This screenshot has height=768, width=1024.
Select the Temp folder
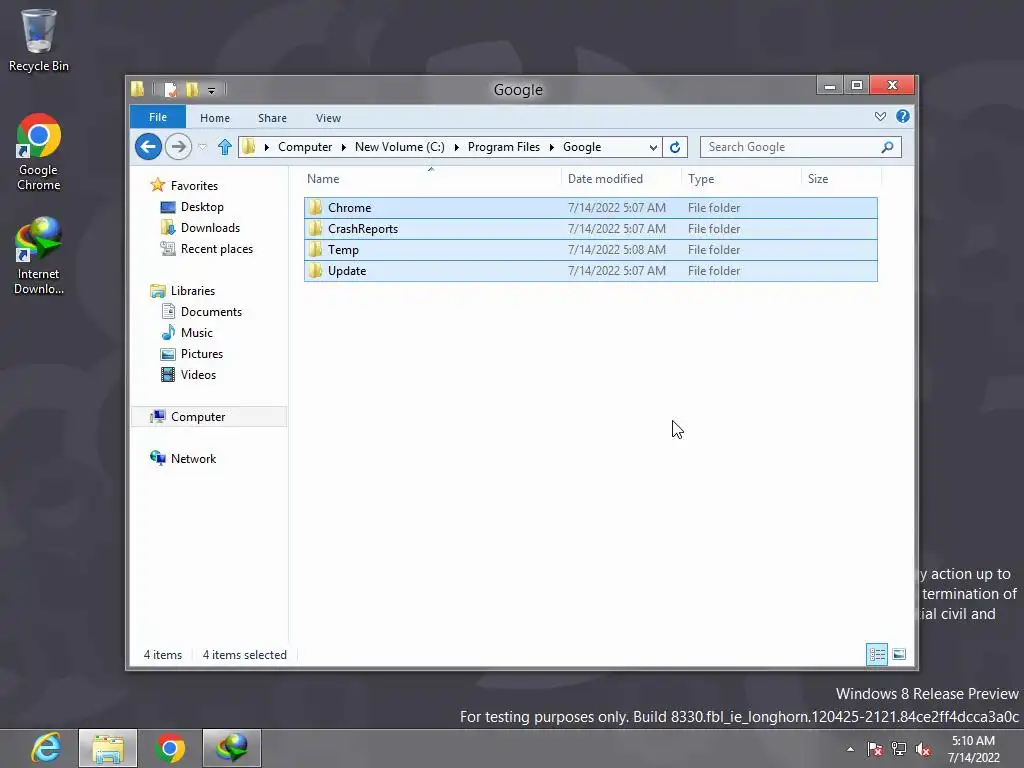[x=590, y=249]
